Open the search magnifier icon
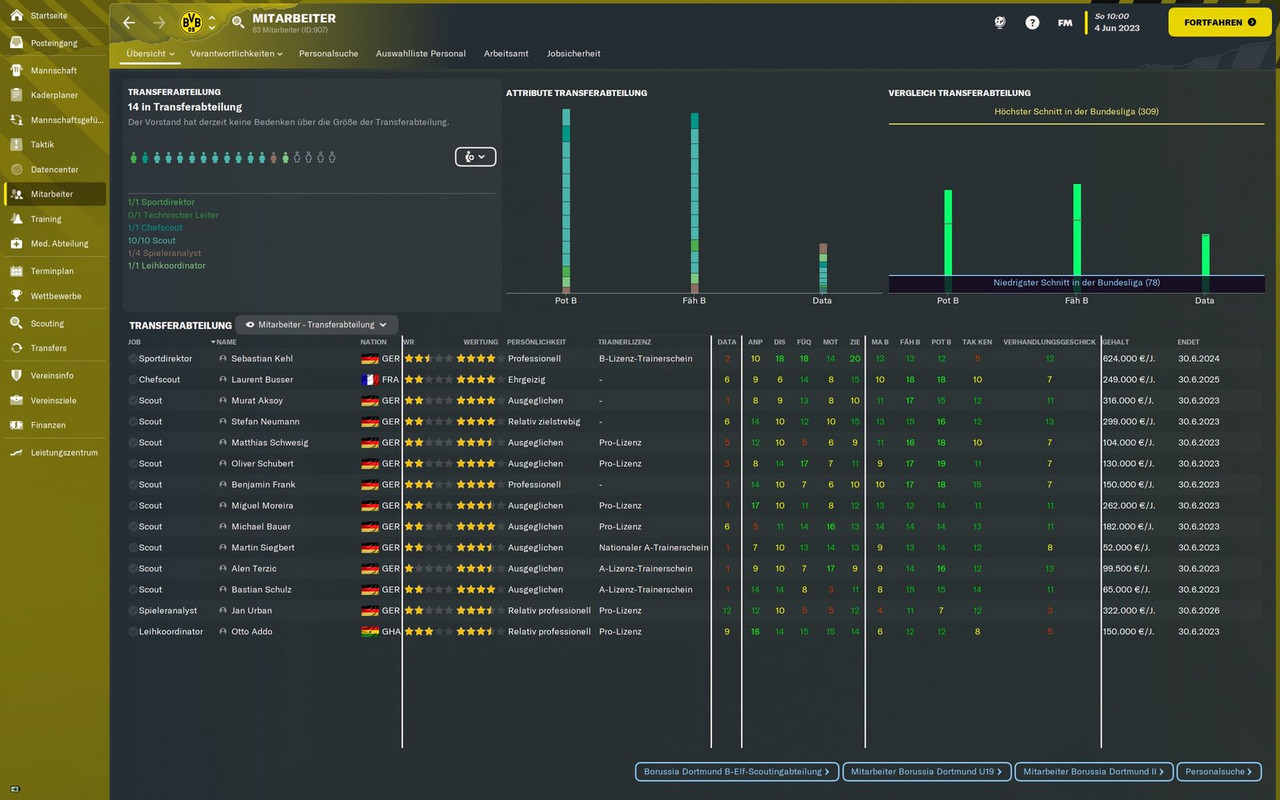 238,22
